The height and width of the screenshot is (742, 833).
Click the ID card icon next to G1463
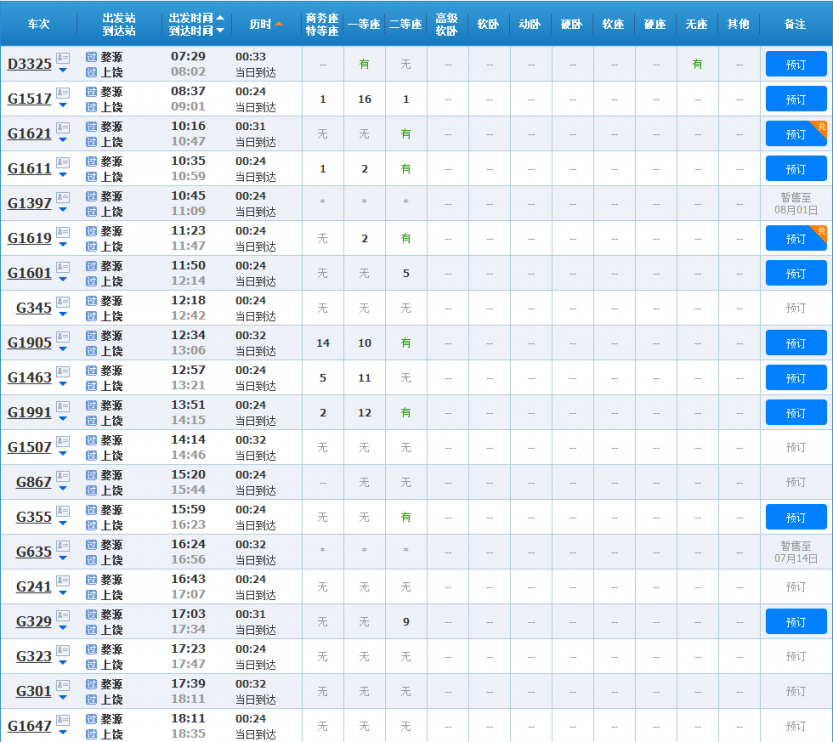point(63,371)
